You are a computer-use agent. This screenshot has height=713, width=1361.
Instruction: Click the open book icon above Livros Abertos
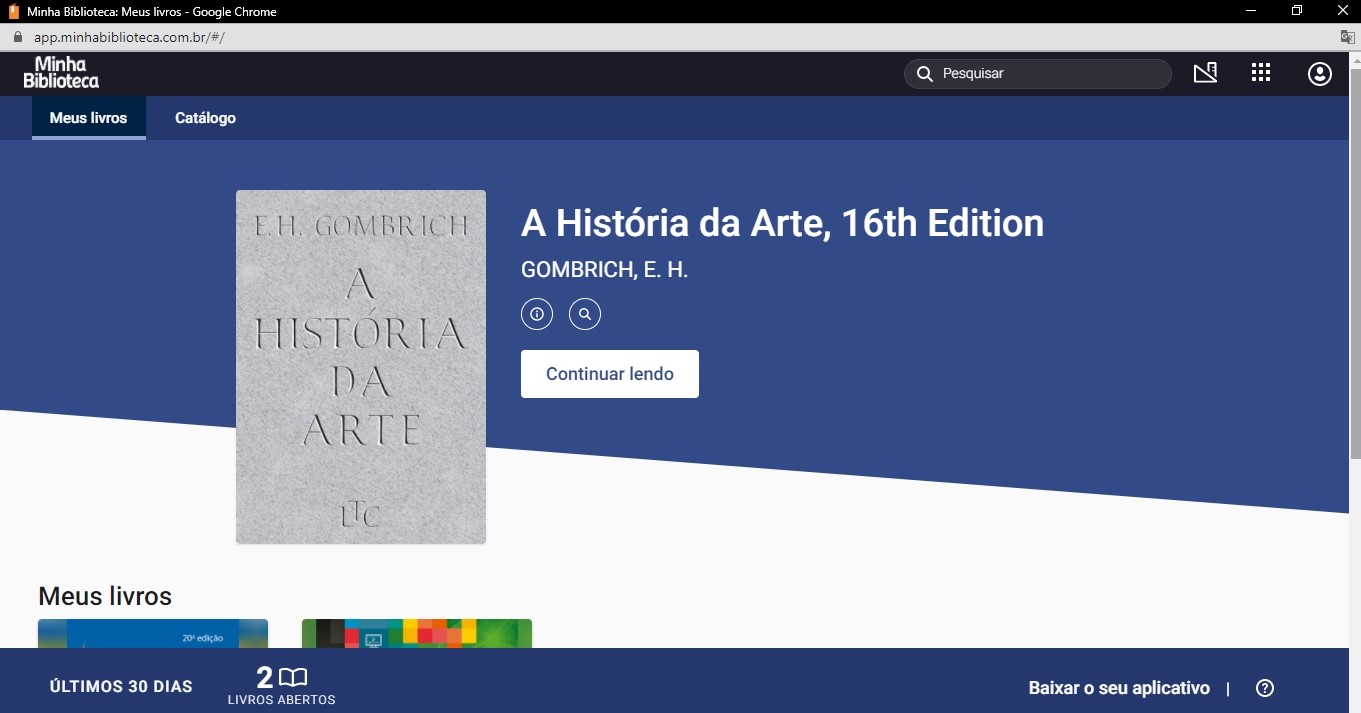pyautogui.click(x=293, y=677)
